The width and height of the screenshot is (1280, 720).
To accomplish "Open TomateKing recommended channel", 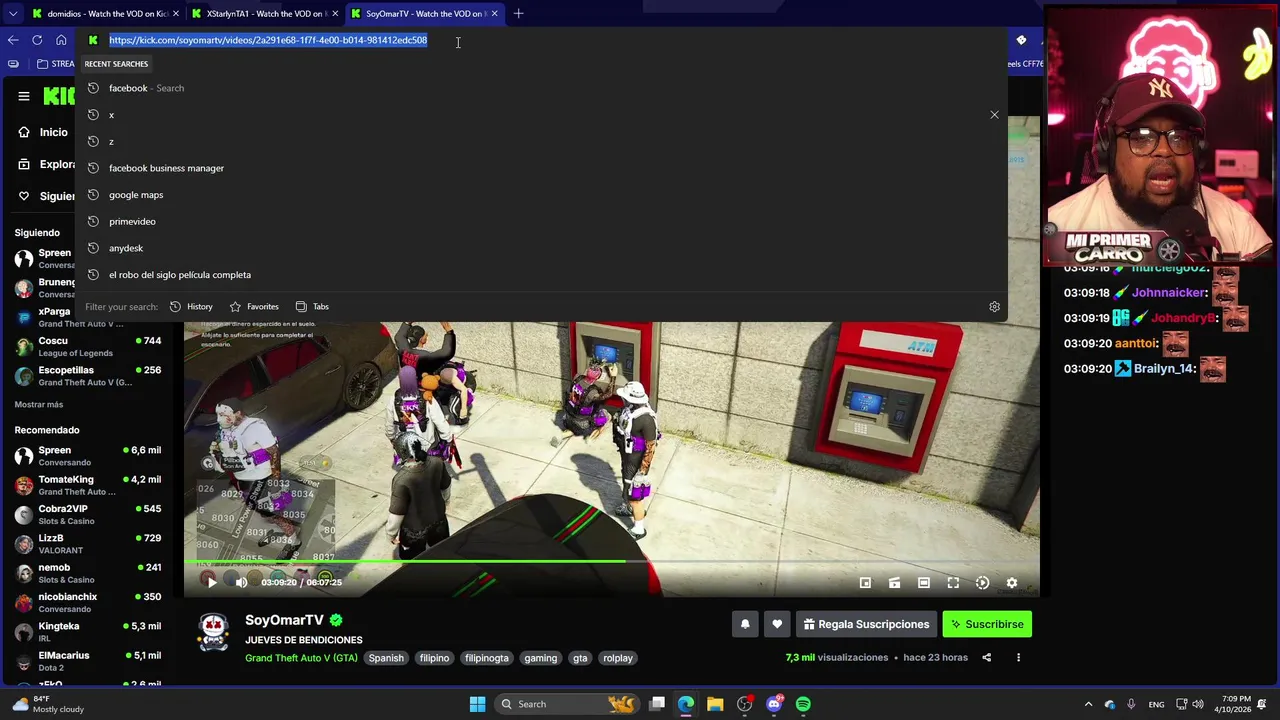I will [88, 485].
